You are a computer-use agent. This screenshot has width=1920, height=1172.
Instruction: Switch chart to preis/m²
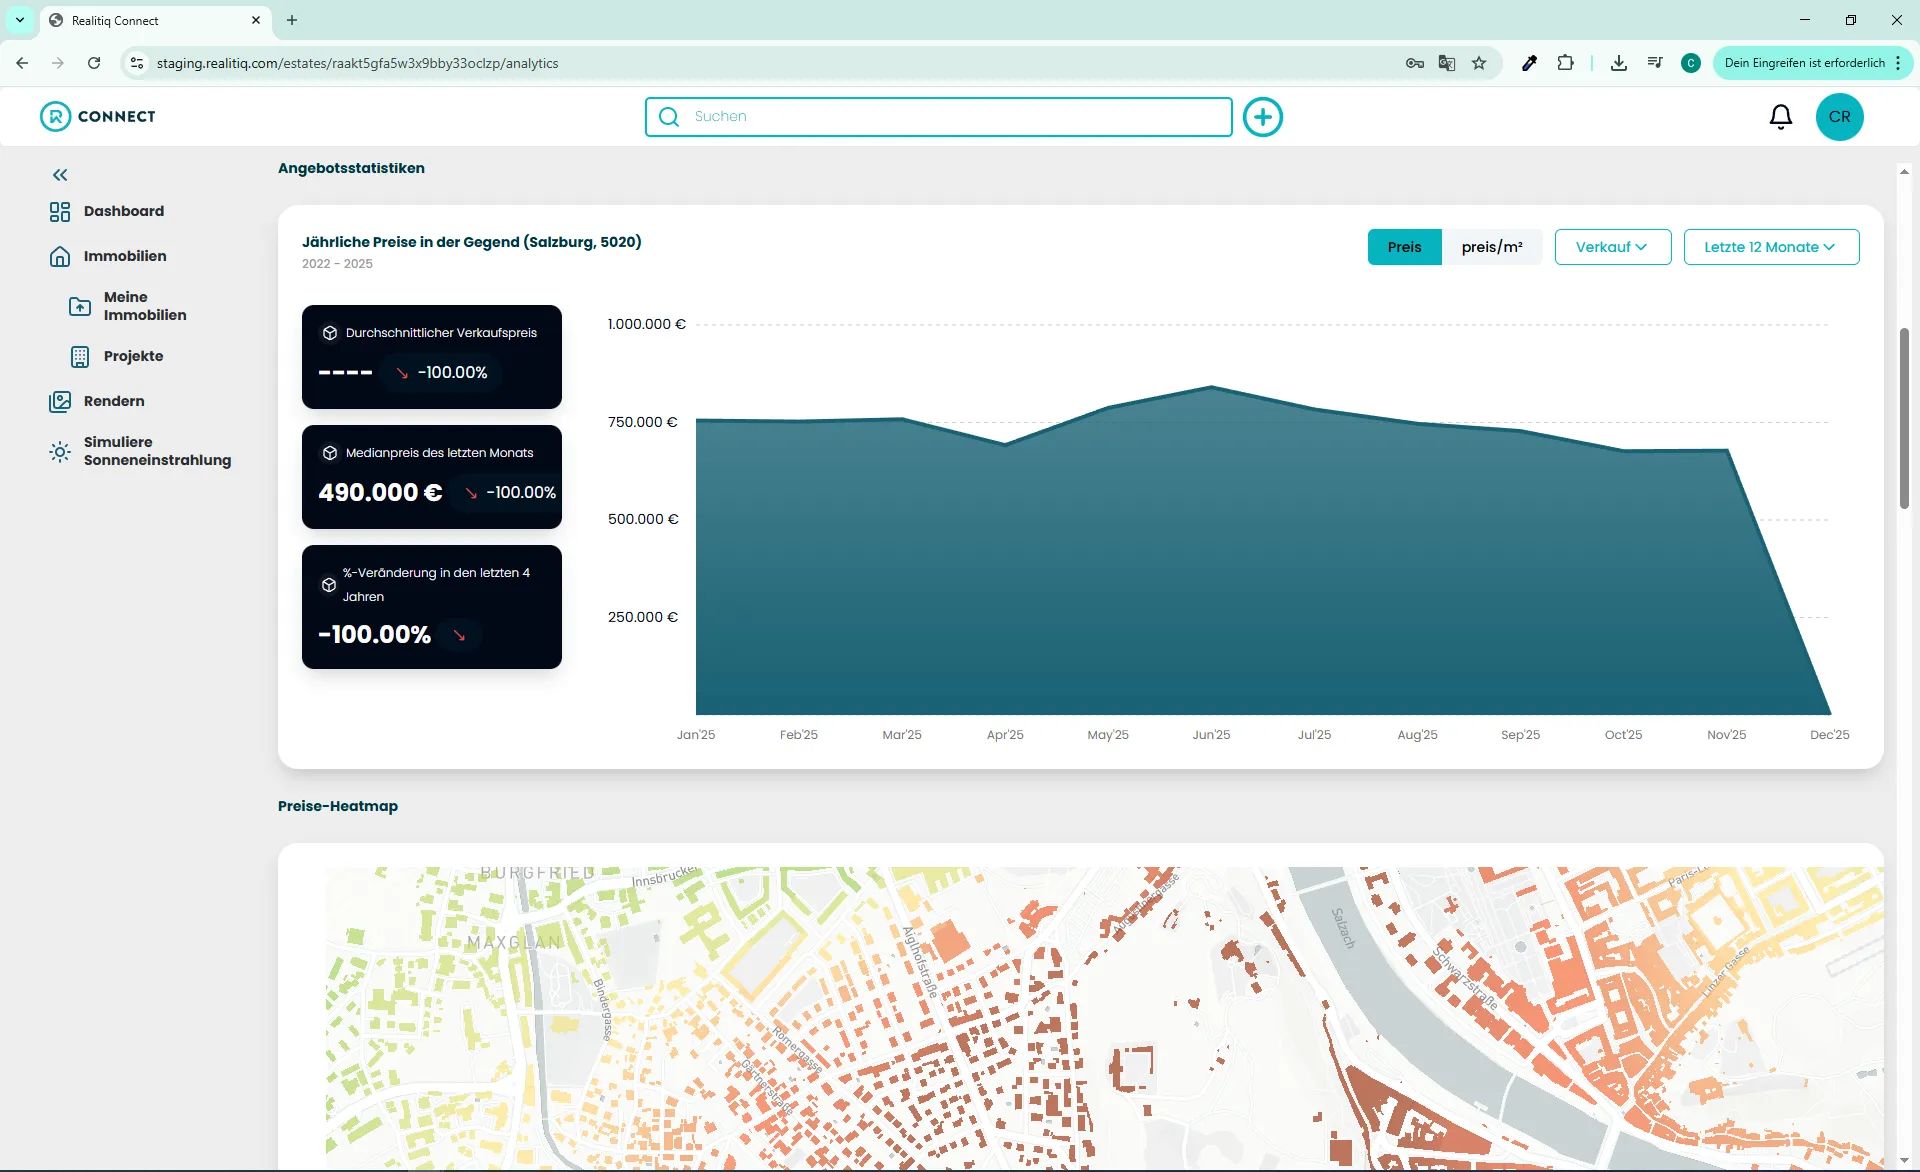(1492, 247)
